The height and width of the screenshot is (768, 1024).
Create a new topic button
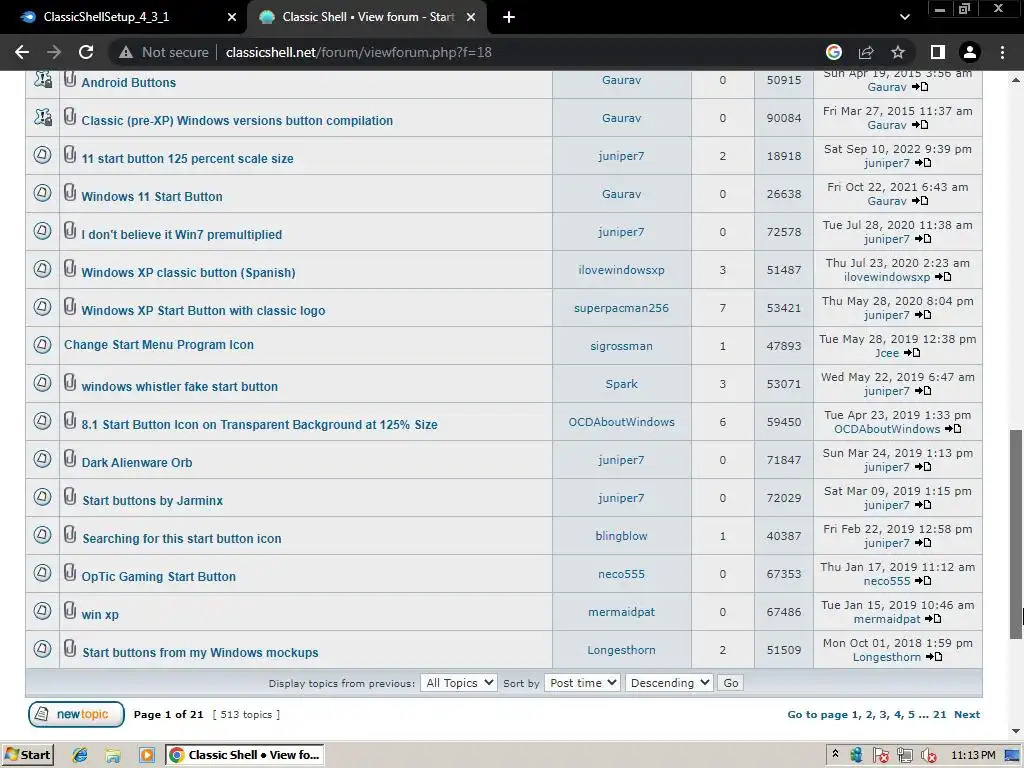[x=76, y=714]
